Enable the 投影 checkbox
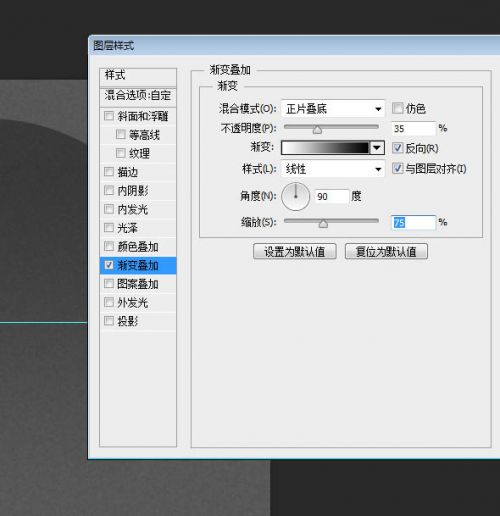Screen dimensions: 500x516 pyautogui.click(x=109, y=321)
